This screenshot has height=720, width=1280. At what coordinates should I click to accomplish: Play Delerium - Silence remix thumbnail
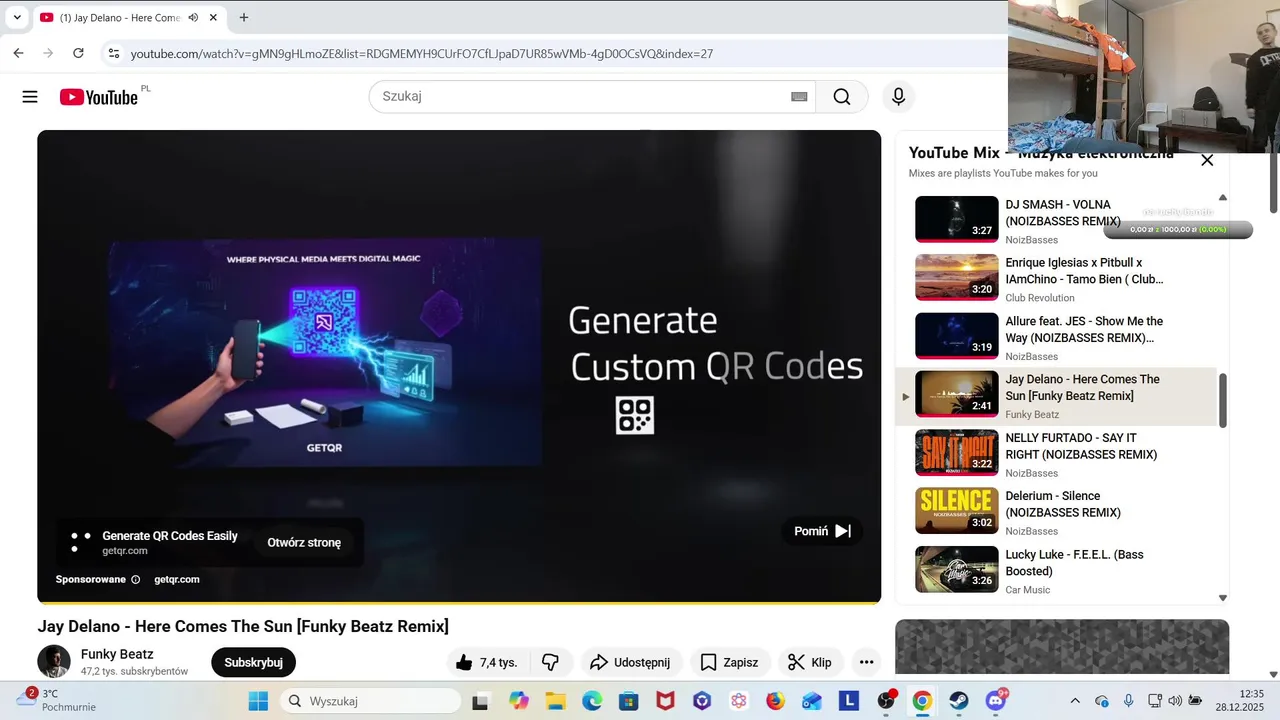957,511
